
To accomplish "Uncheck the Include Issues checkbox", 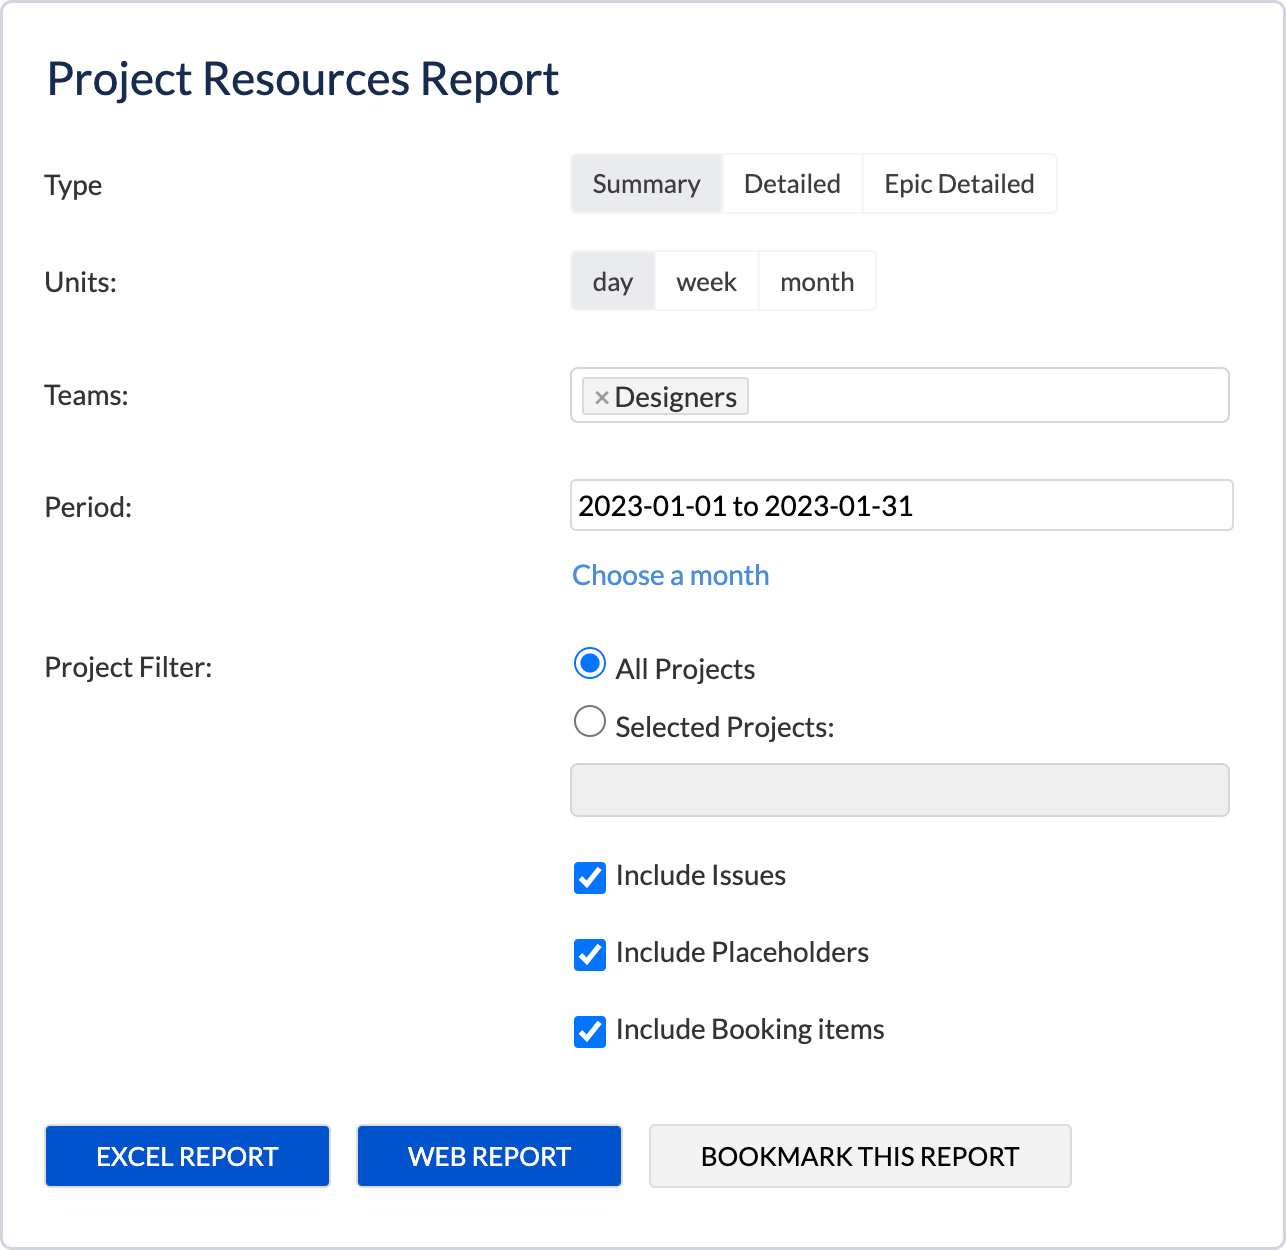I will point(590,878).
